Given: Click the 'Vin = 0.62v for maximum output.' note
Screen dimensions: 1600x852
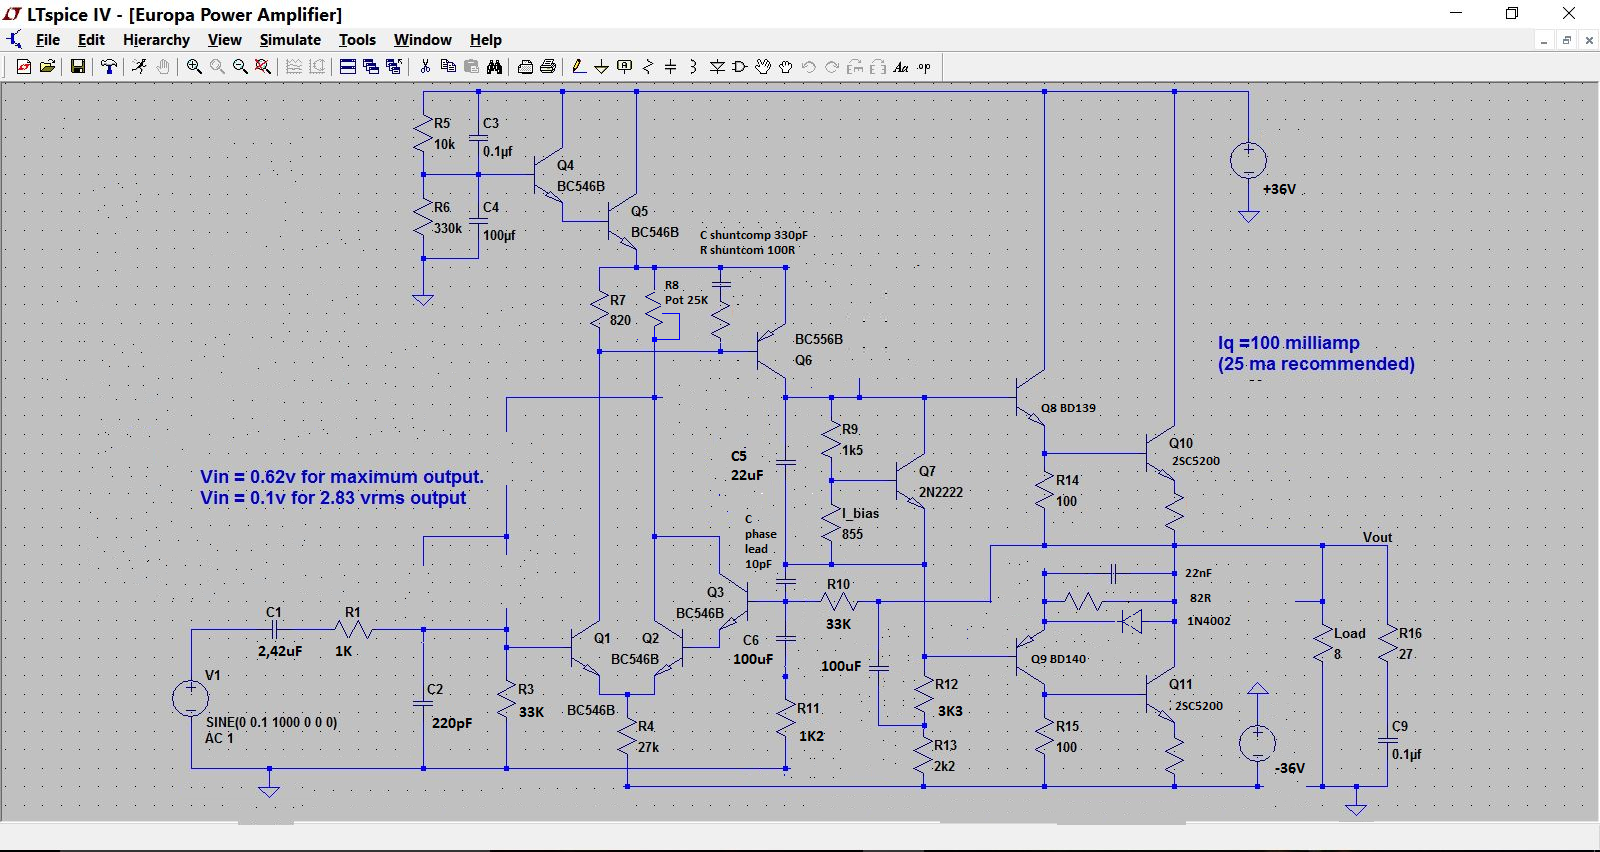Looking at the screenshot, I should coord(342,477).
